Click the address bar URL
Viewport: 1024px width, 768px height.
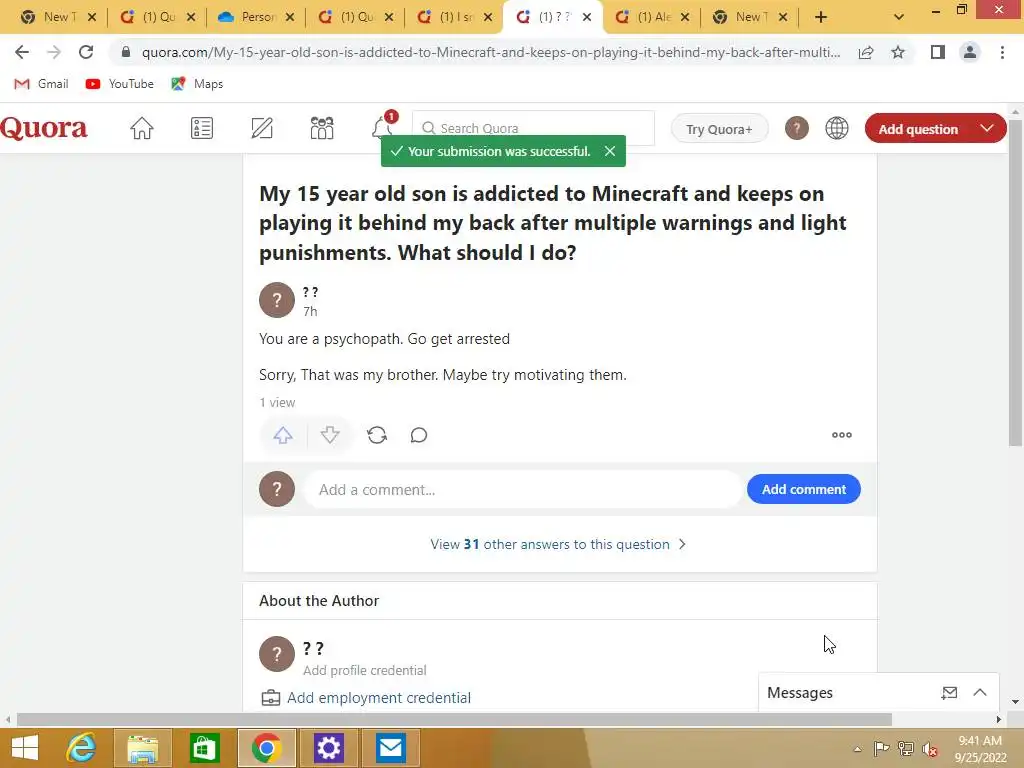coord(490,52)
